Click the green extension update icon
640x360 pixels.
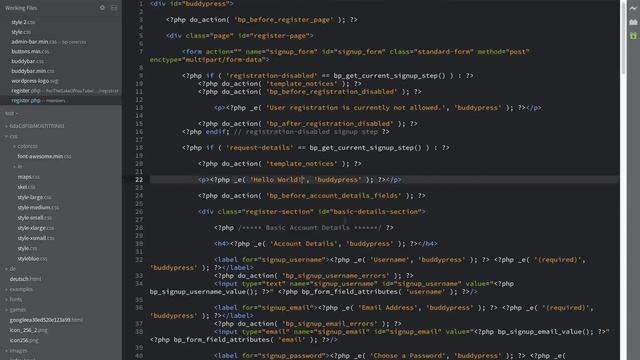[633, 36]
